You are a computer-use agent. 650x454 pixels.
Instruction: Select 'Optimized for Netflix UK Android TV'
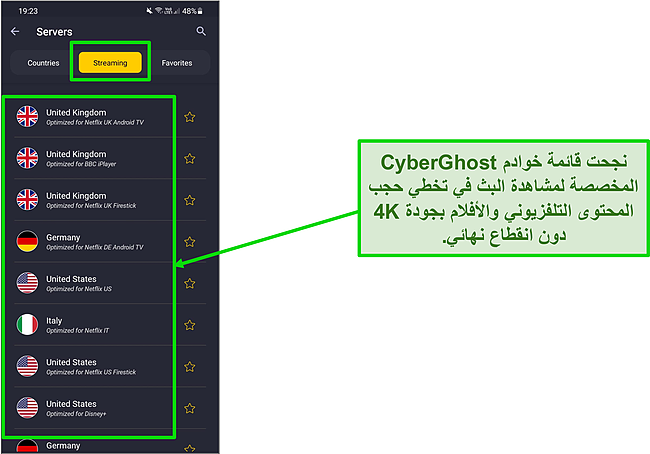pos(95,123)
